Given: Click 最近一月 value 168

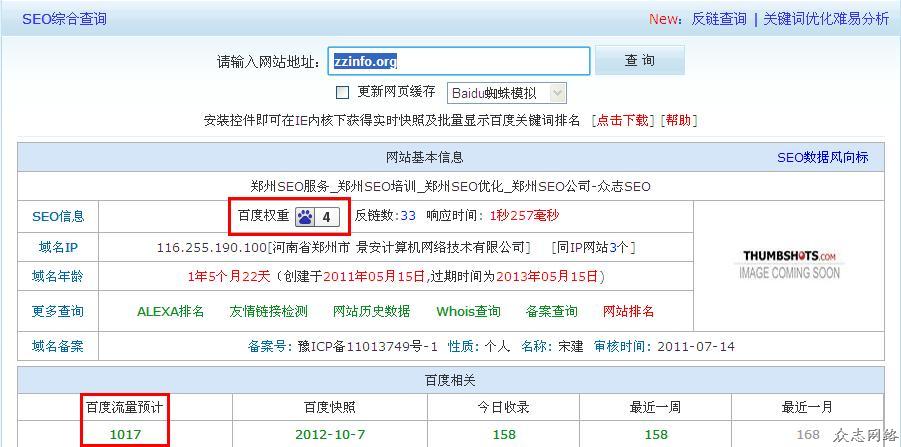Looking at the screenshot, I should pos(808,435).
